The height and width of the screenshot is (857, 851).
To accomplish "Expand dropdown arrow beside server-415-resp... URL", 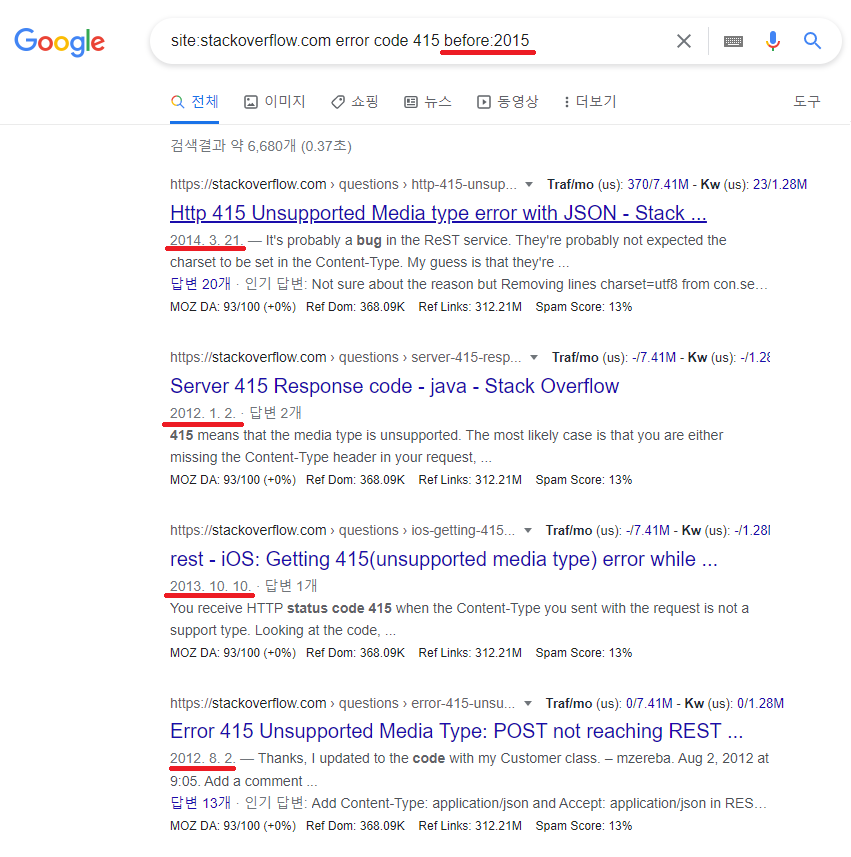I will [534, 357].
